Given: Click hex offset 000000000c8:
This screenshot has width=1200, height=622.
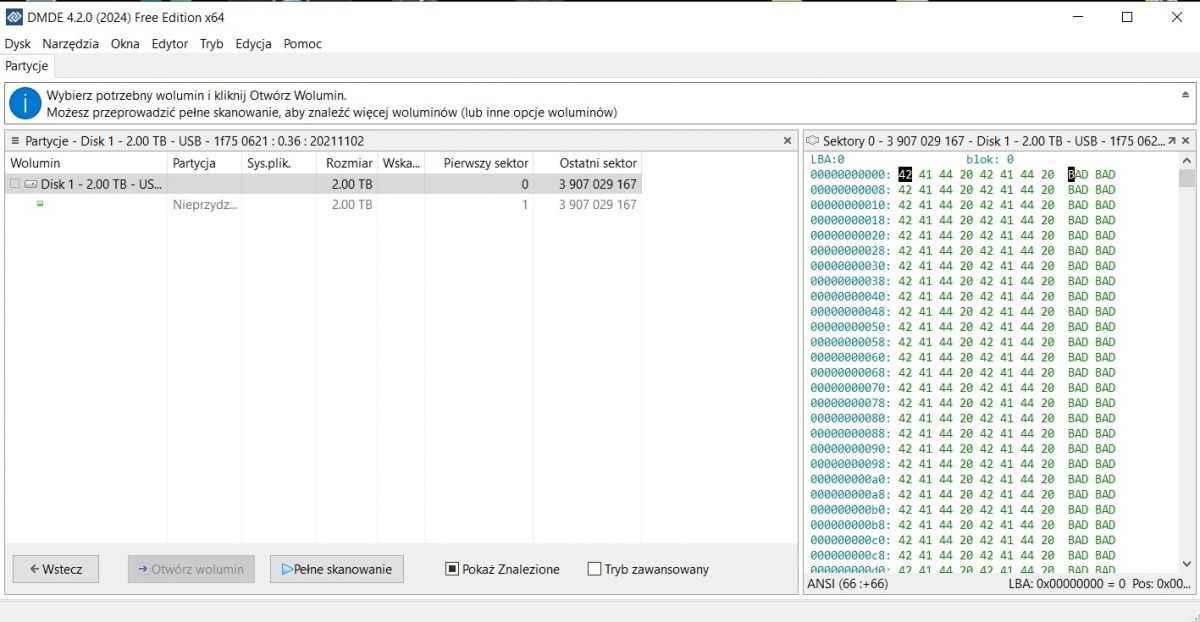Looking at the screenshot, I should [850, 555].
